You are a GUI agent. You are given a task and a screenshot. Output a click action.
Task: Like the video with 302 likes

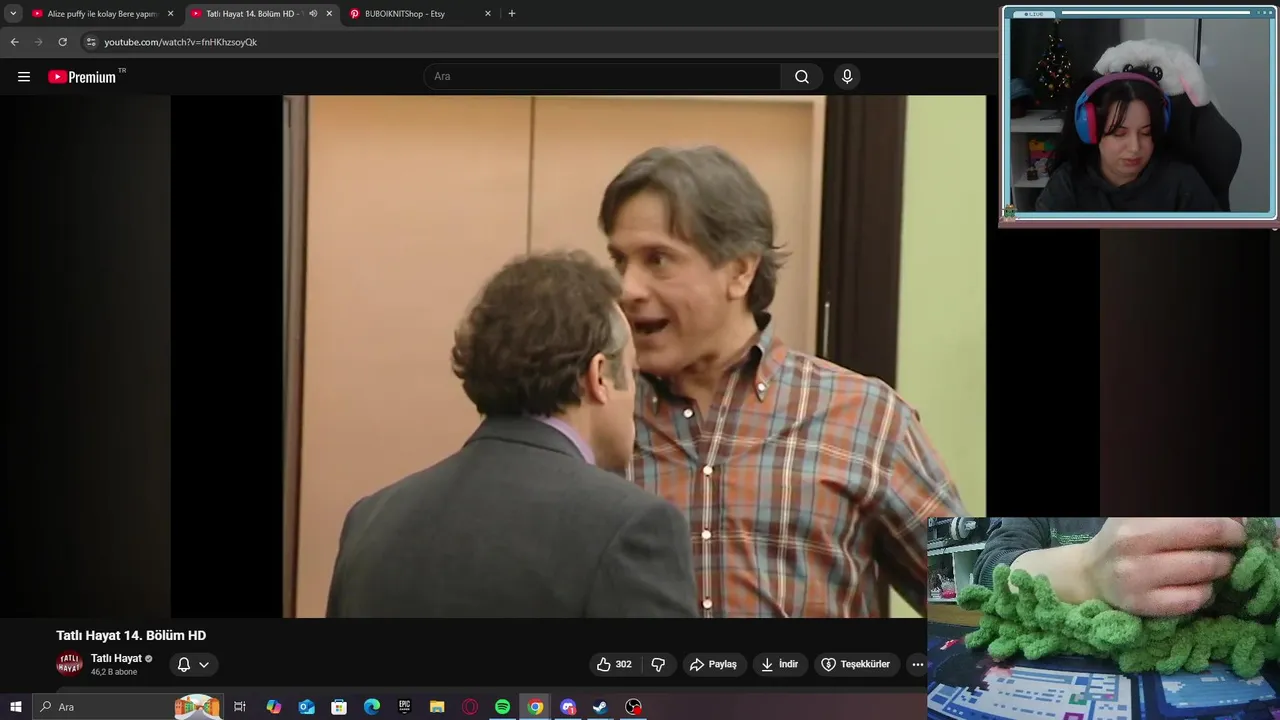pyautogui.click(x=614, y=664)
